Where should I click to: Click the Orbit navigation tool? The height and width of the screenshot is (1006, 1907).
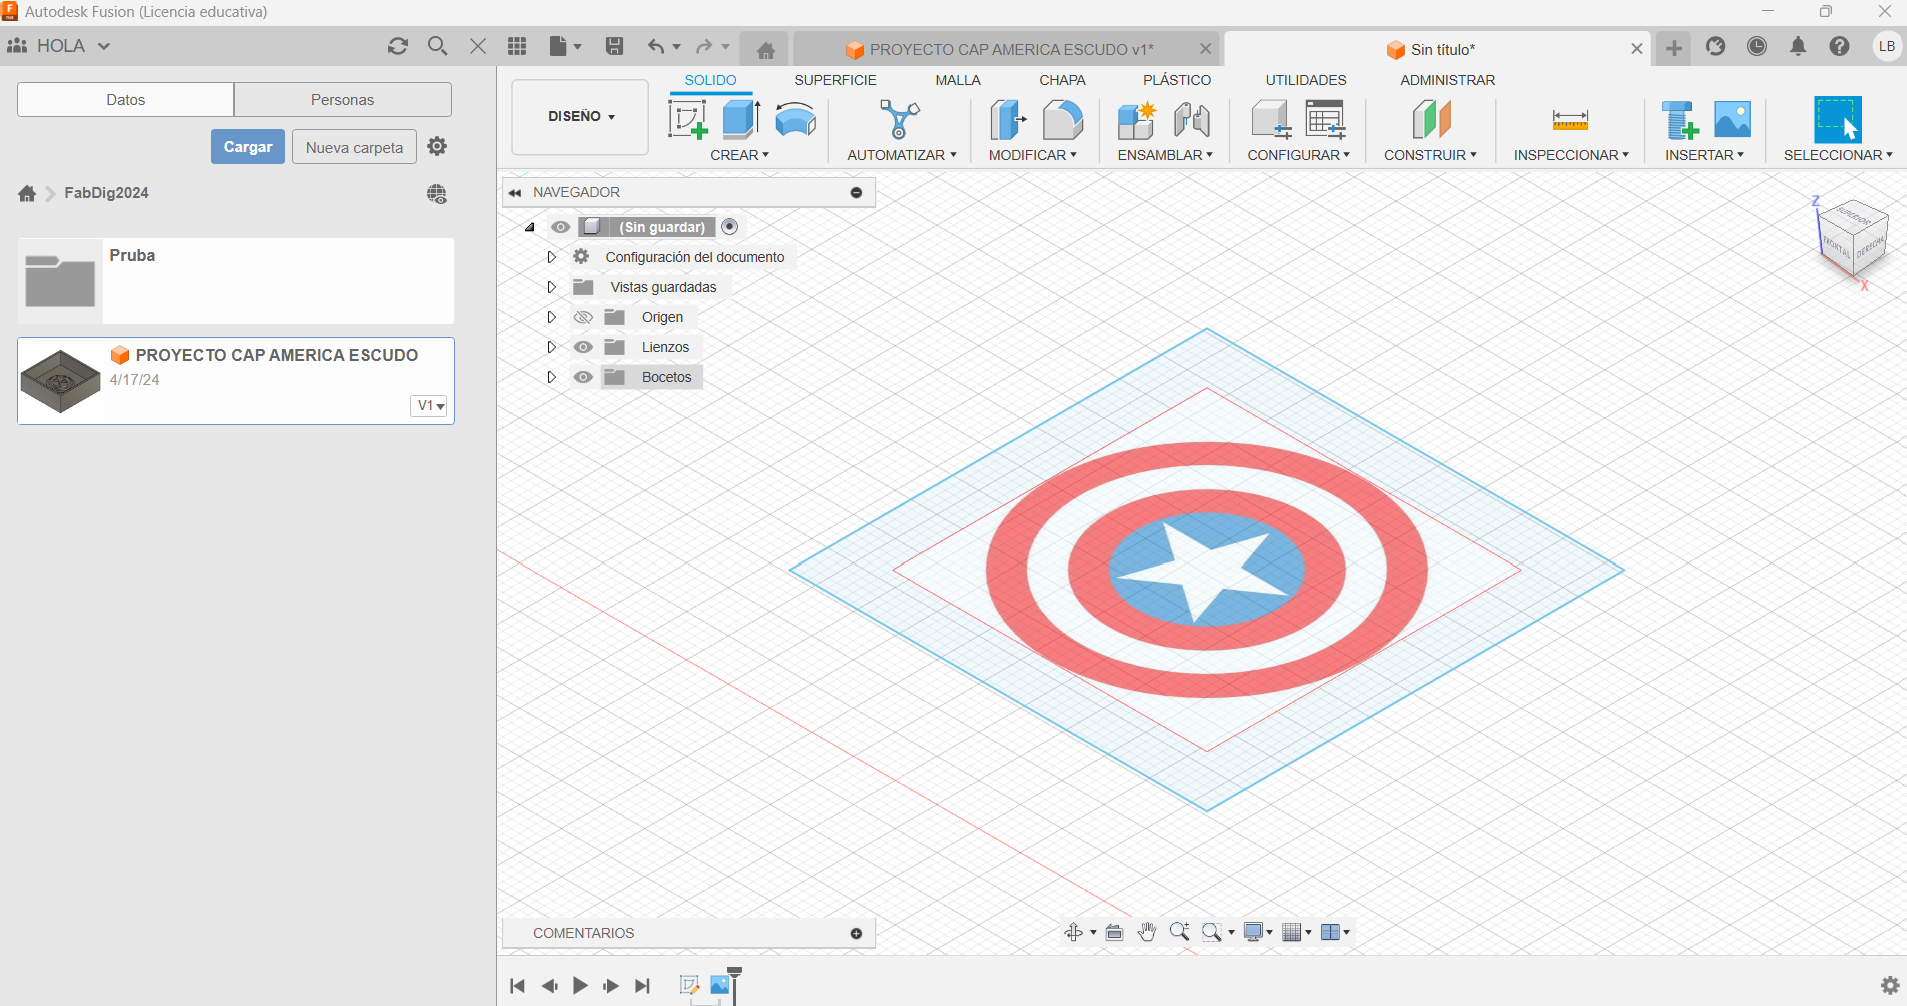click(x=1074, y=932)
